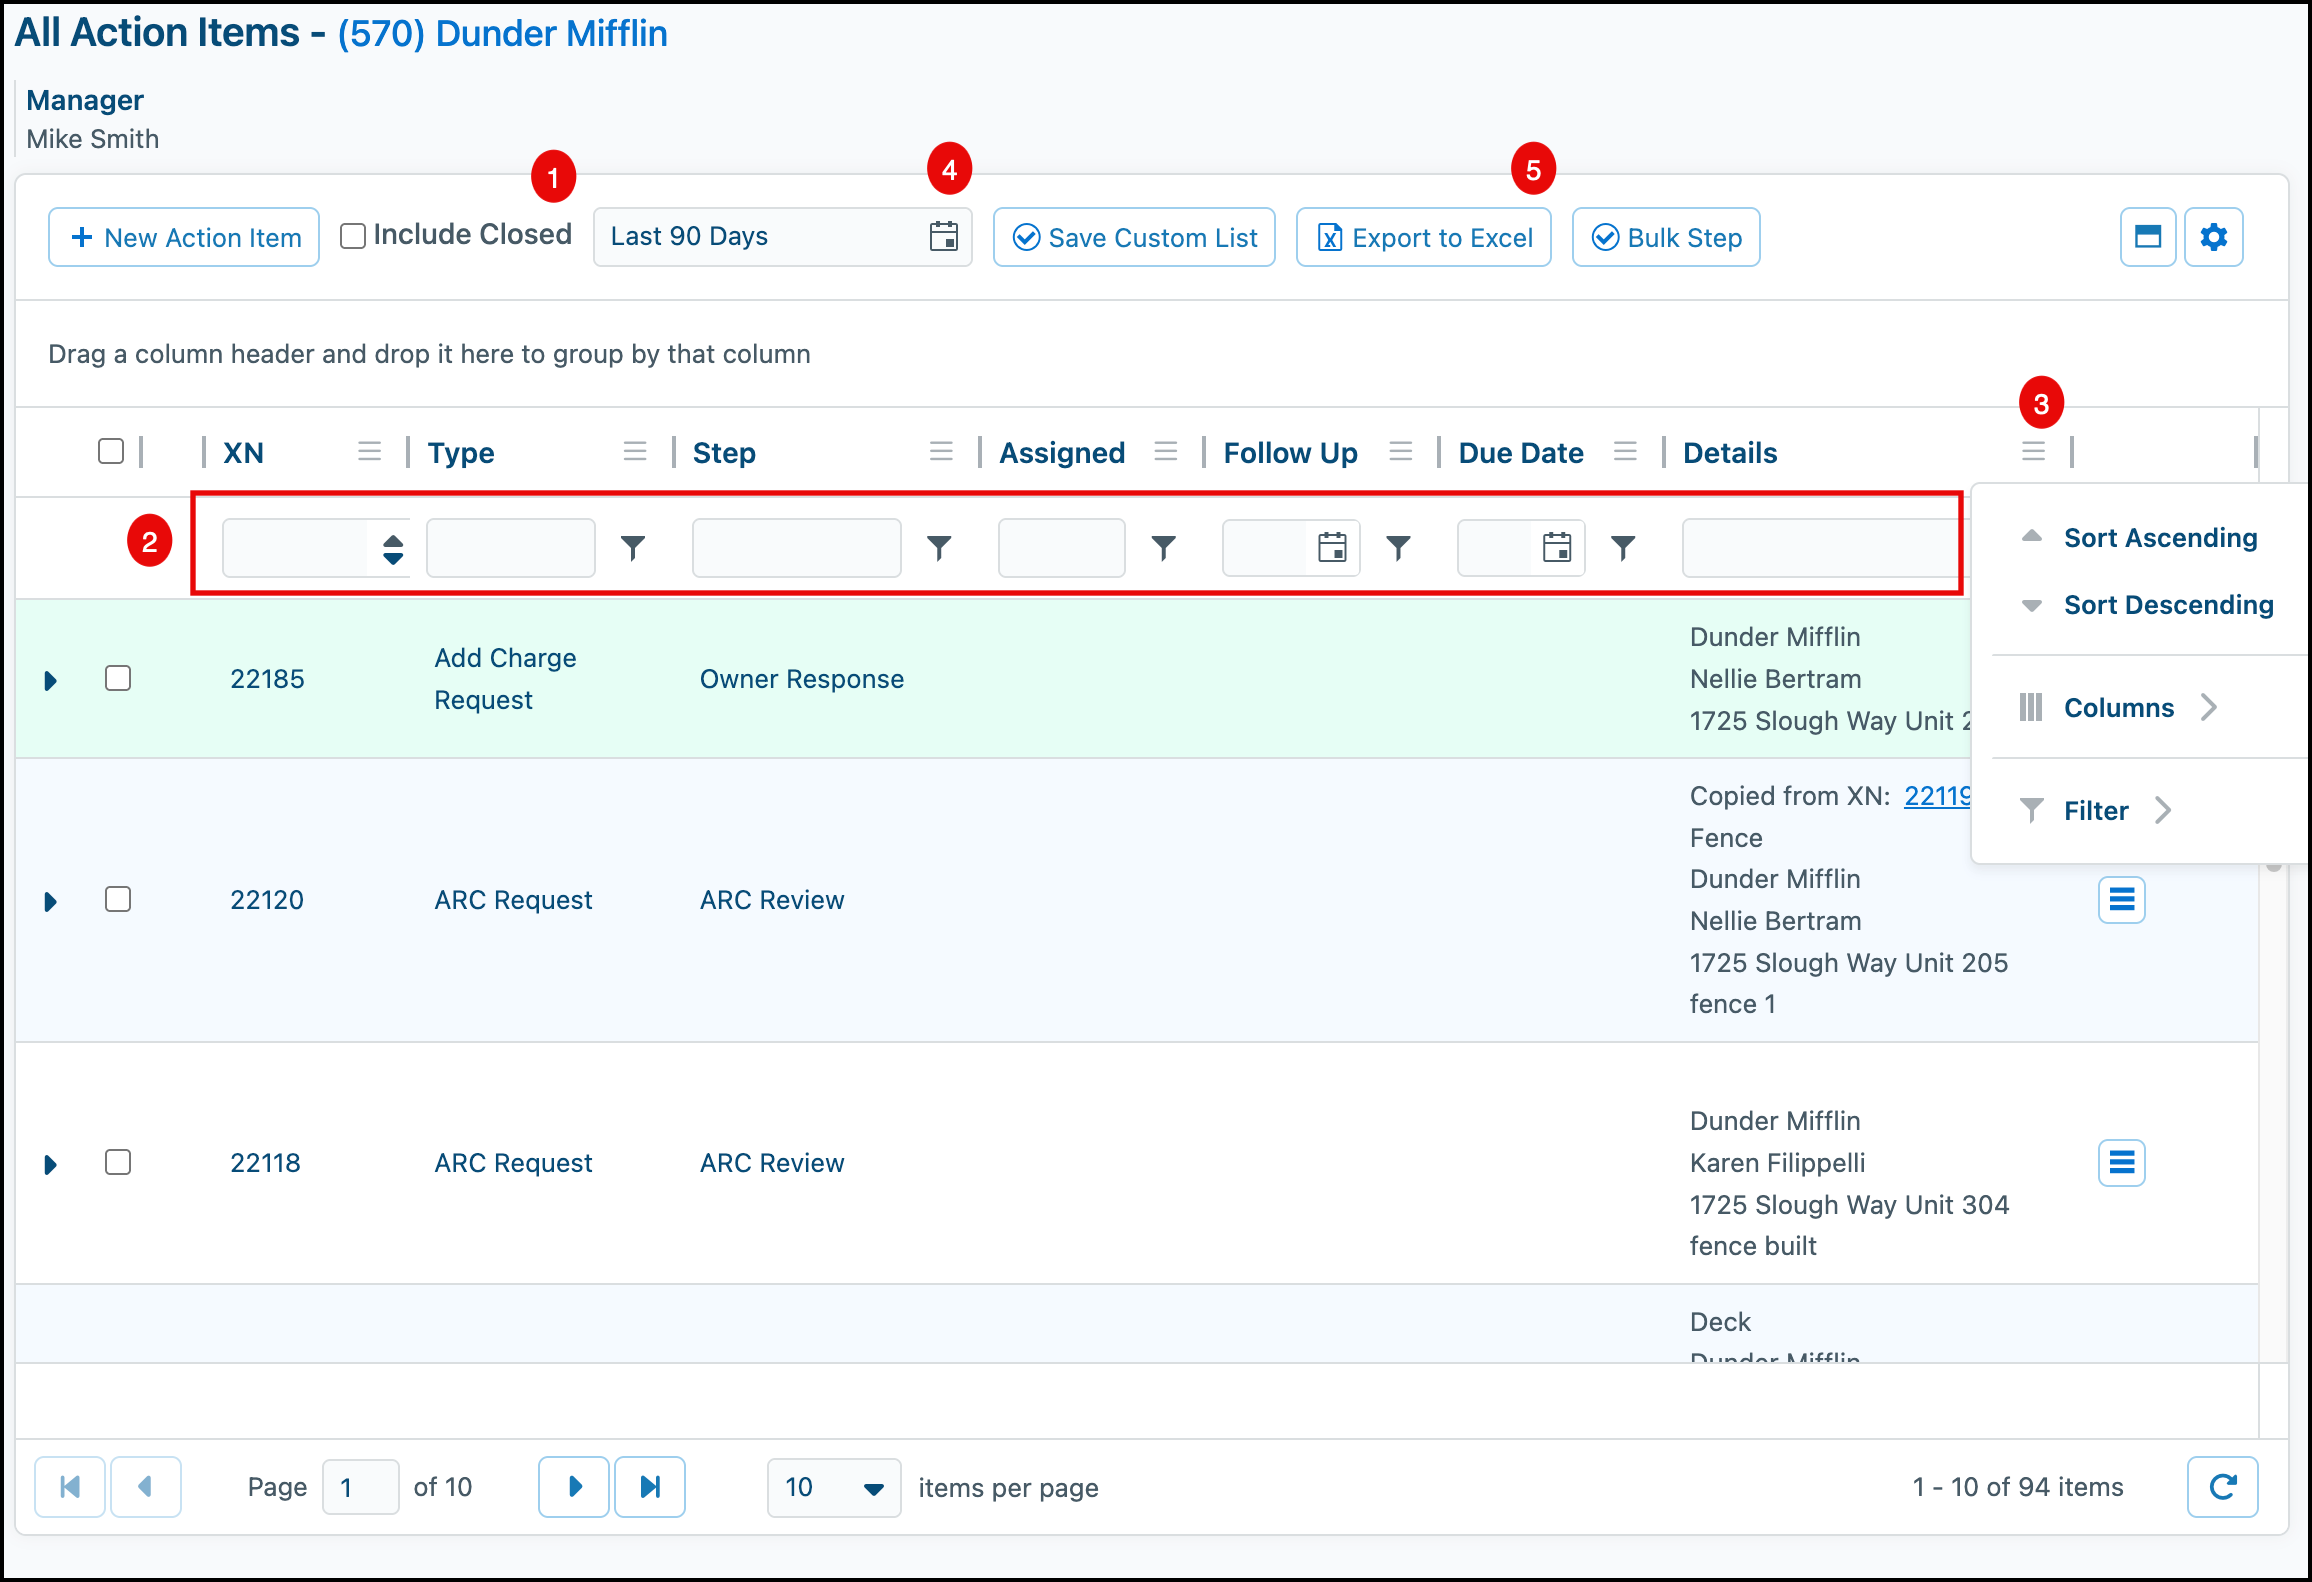Open the Due Date column menu icon

point(1625,451)
